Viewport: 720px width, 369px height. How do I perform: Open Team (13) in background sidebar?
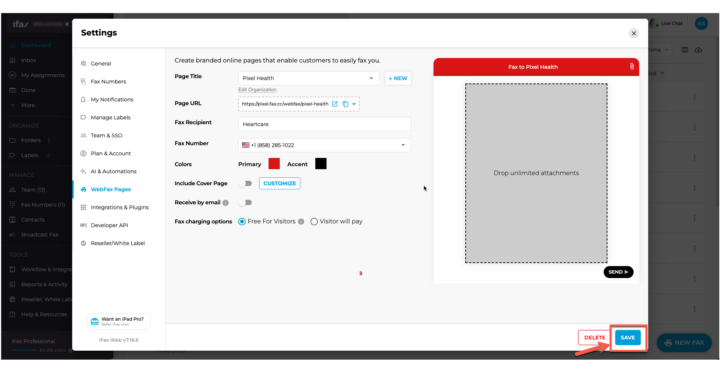33,190
